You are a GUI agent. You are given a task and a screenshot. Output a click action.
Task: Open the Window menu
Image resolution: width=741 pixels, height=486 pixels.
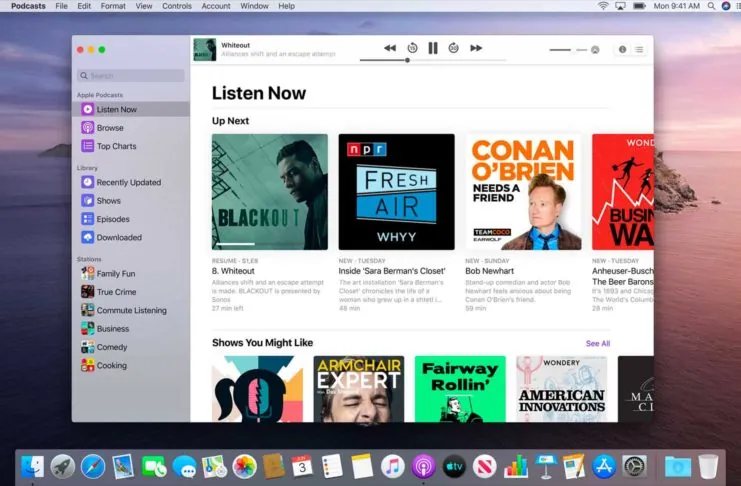(254, 6)
